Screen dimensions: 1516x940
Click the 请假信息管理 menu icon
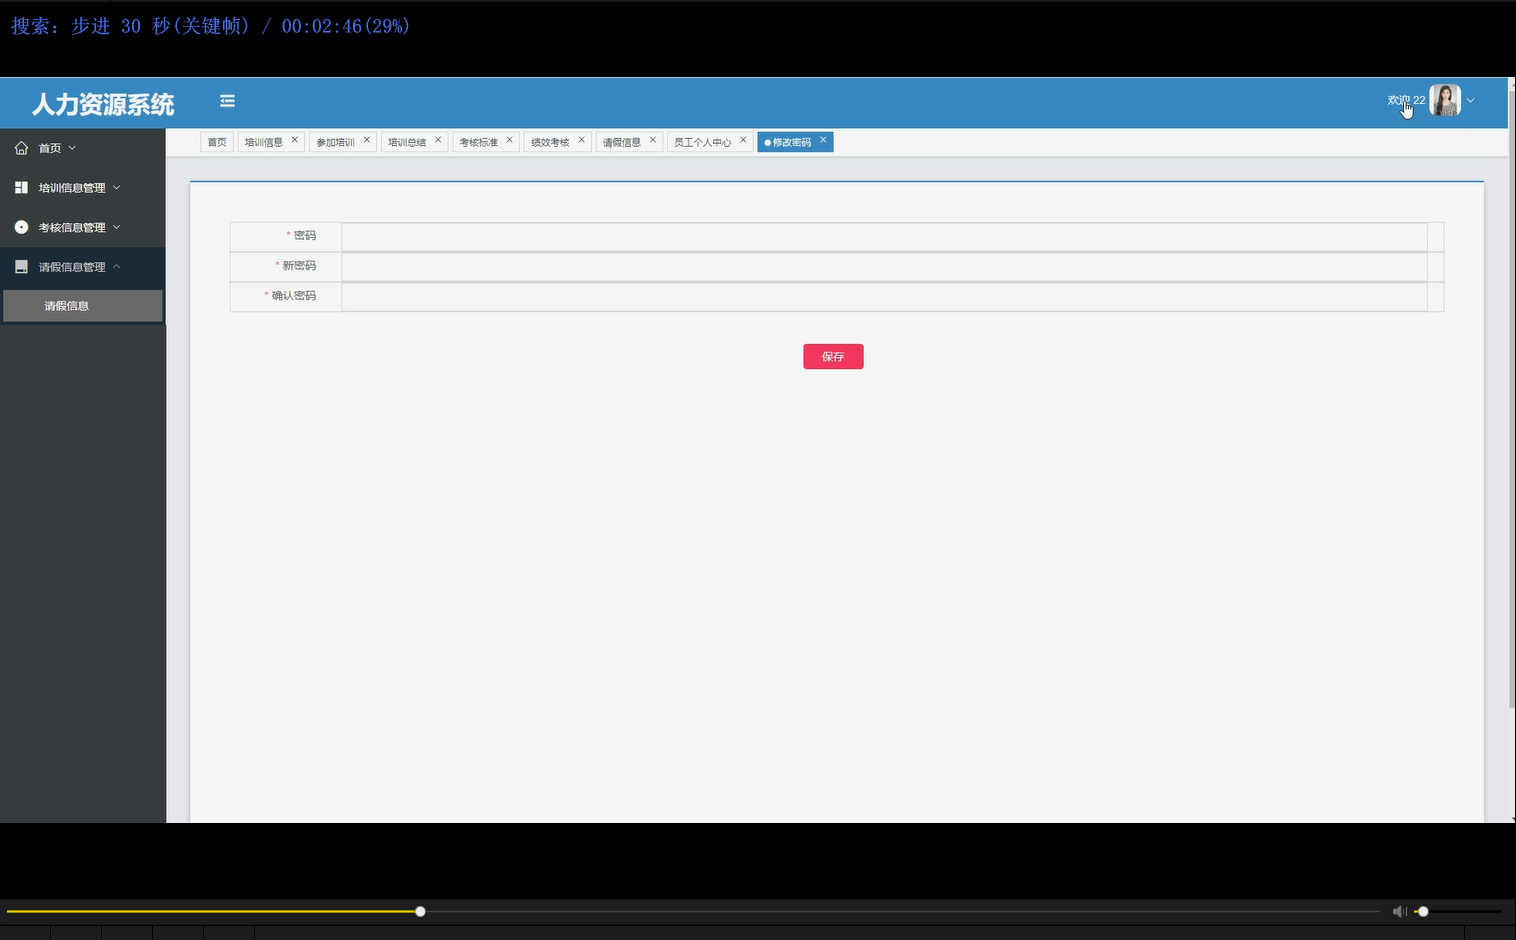point(21,267)
